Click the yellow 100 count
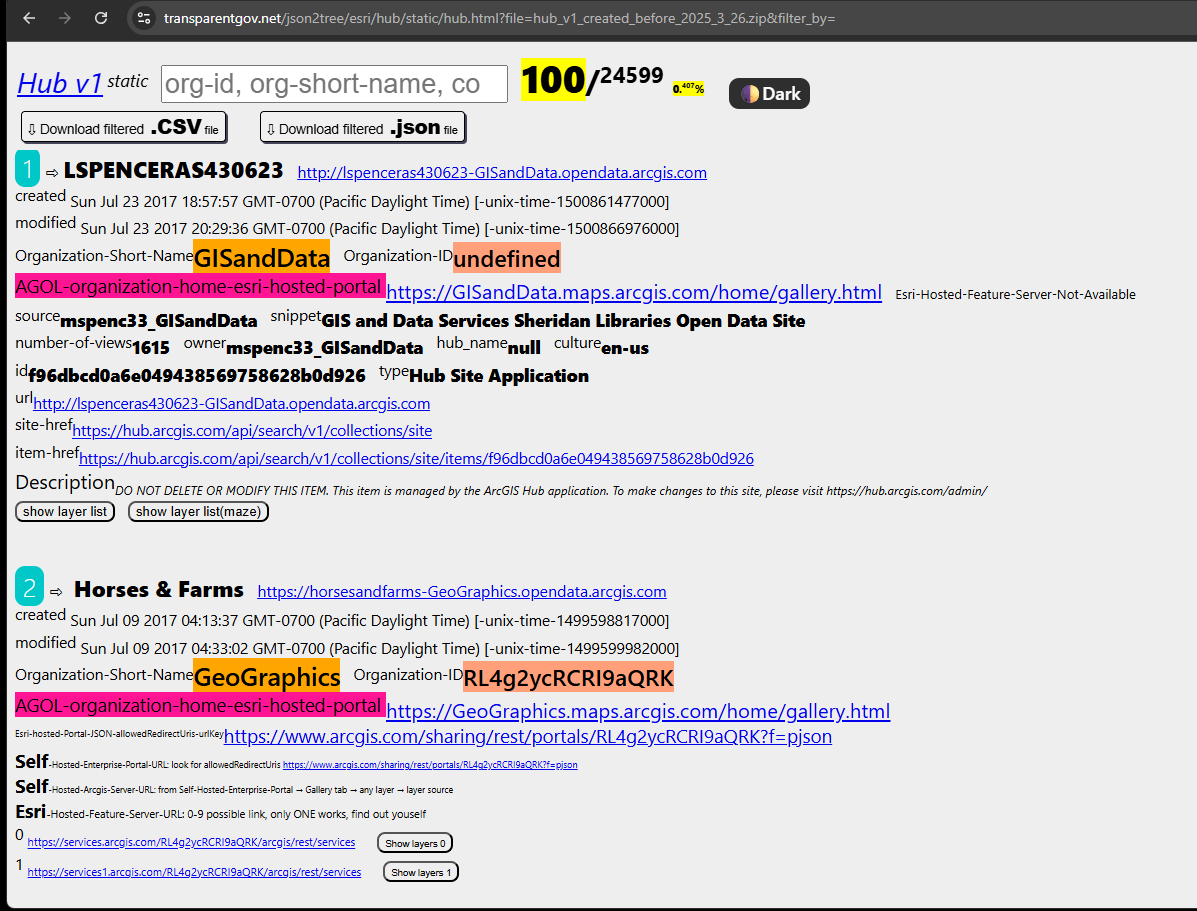Image resolution: width=1197 pixels, height=911 pixels. (553, 79)
